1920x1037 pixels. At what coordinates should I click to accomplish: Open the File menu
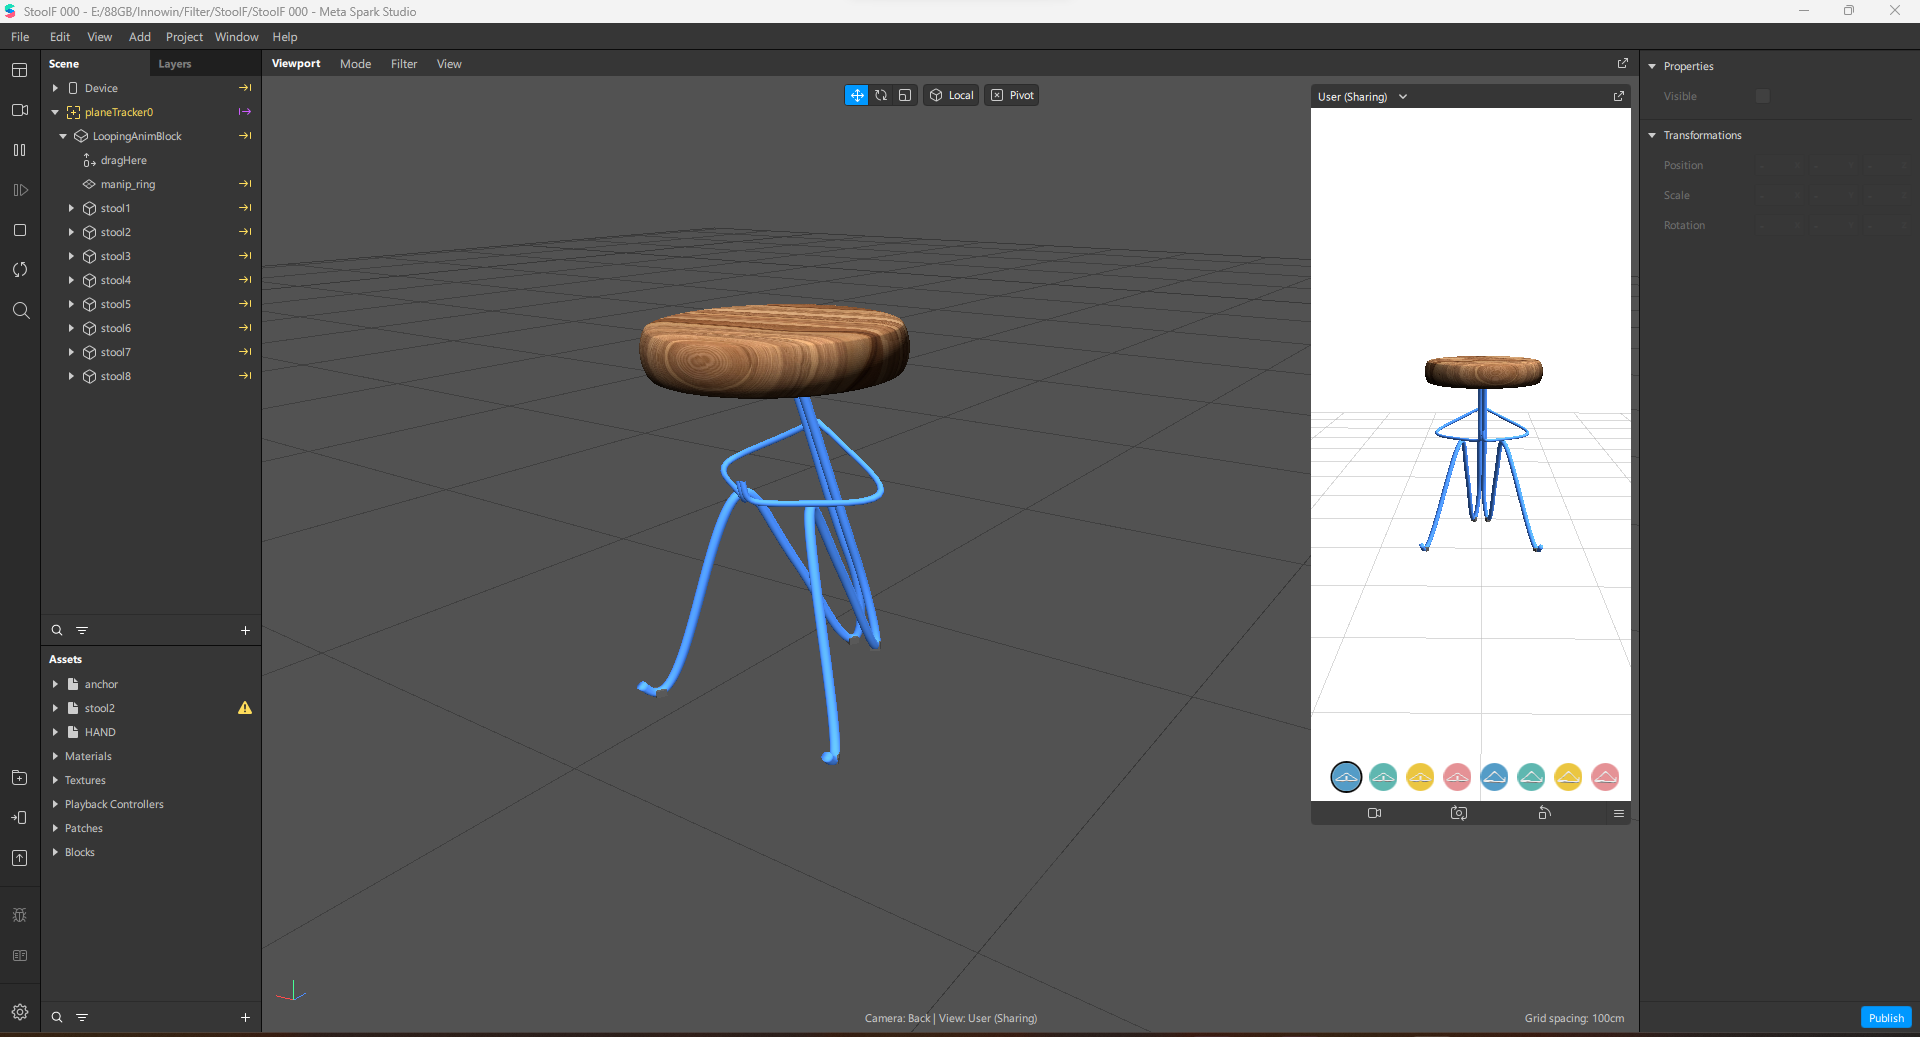click(20, 37)
